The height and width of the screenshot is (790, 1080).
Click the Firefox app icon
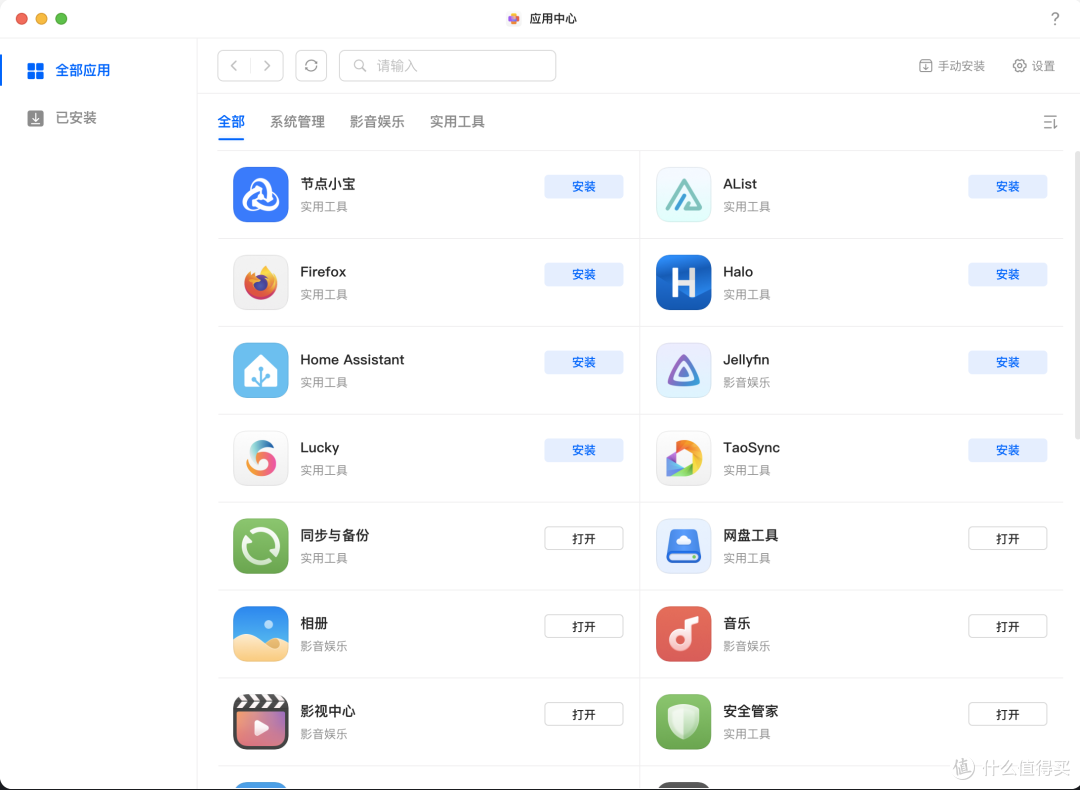(x=260, y=282)
